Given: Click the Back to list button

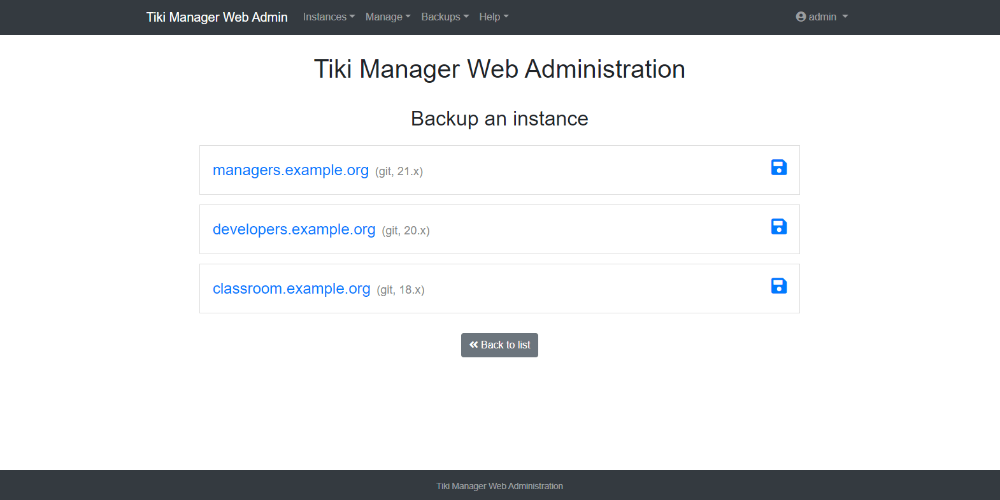Looking at the screenshot, I should (499, 345).
